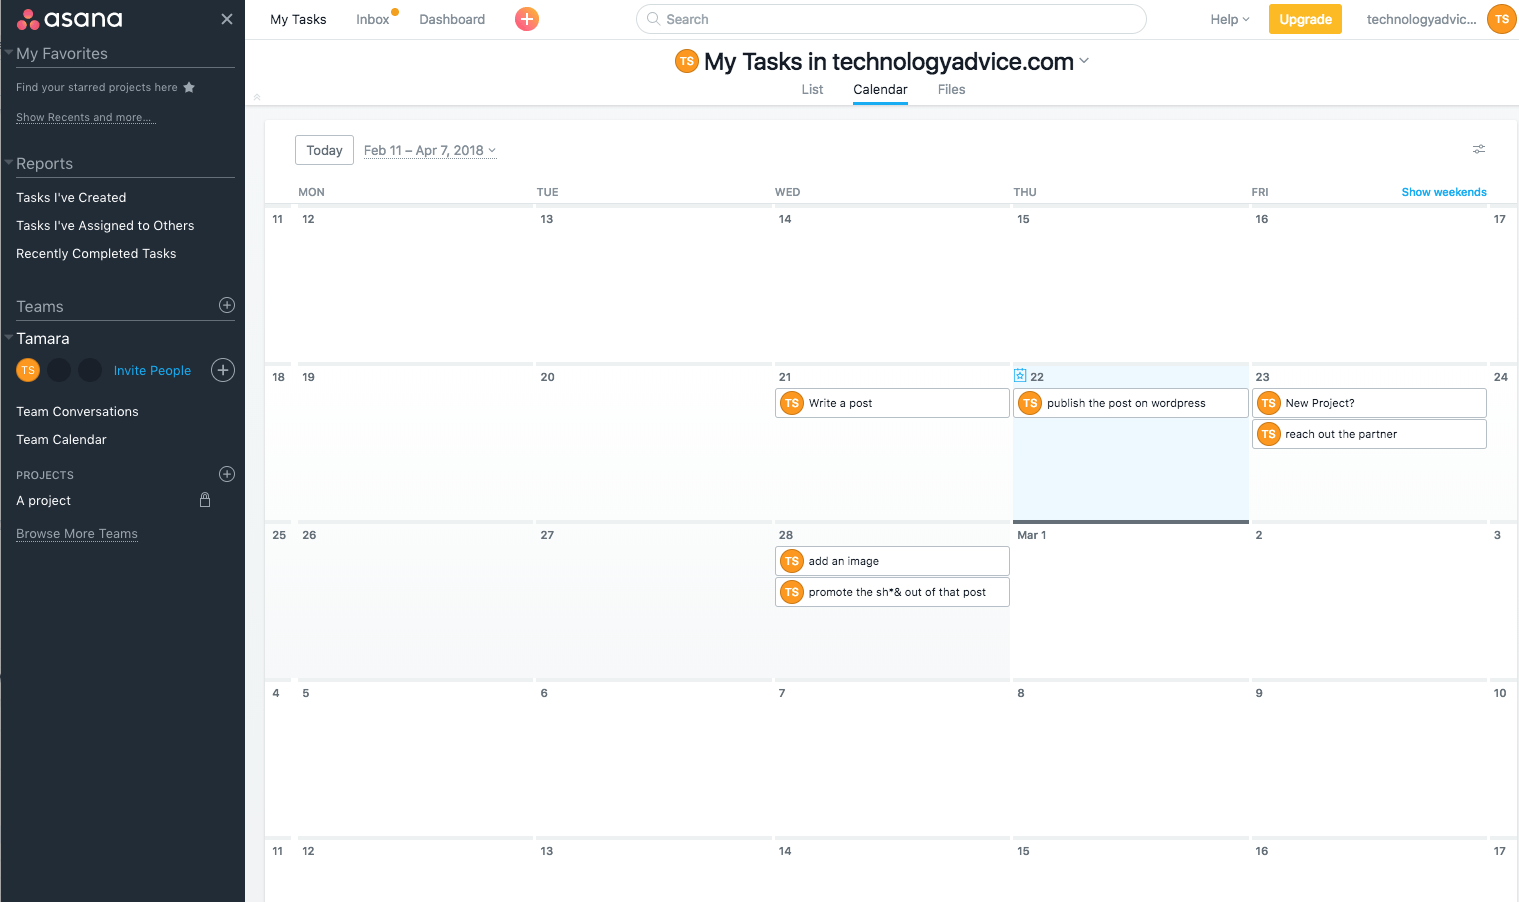Open the Write a post task

pyautogui.click(x=892, y=403)
